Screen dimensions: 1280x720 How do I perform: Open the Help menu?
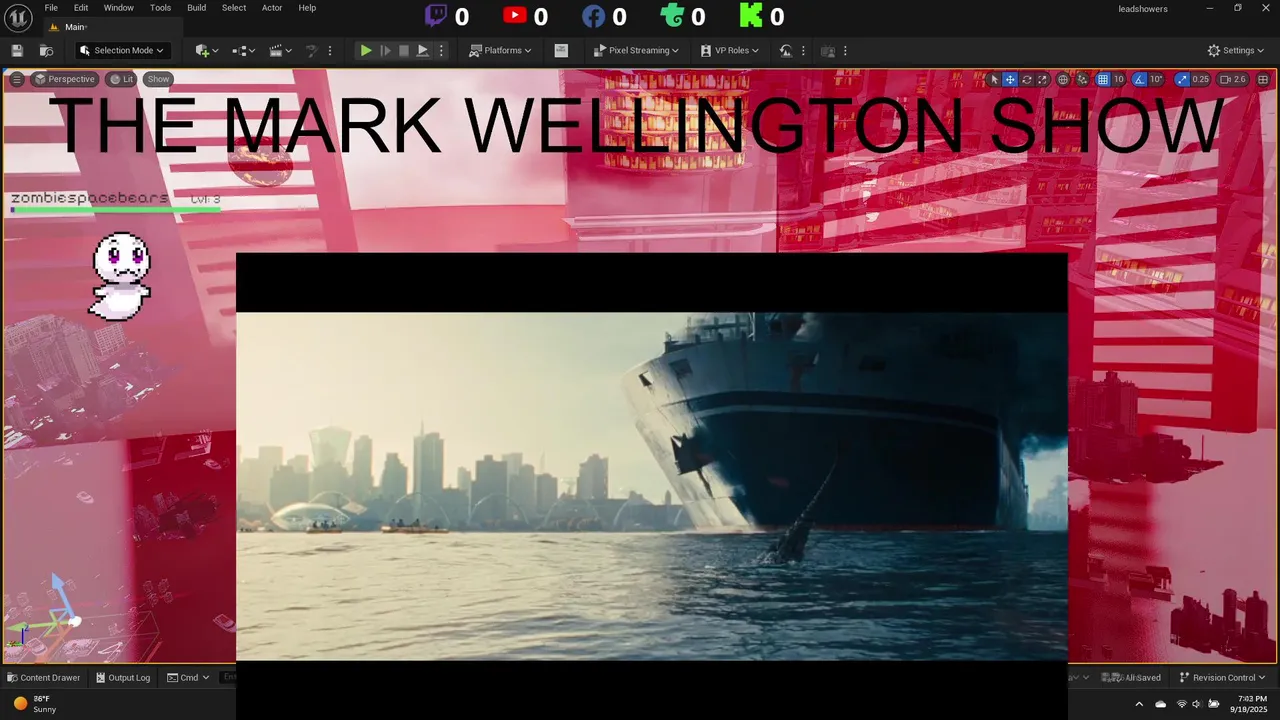click(x=307, y=8)
